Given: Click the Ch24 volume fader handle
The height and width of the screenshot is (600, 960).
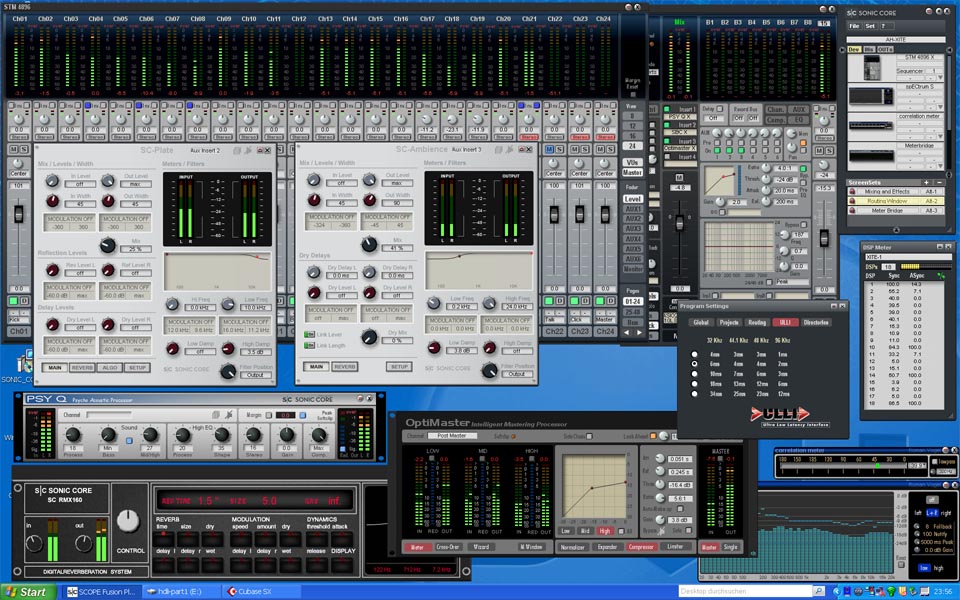Looking at the screenshot, I should coord(605,214).
